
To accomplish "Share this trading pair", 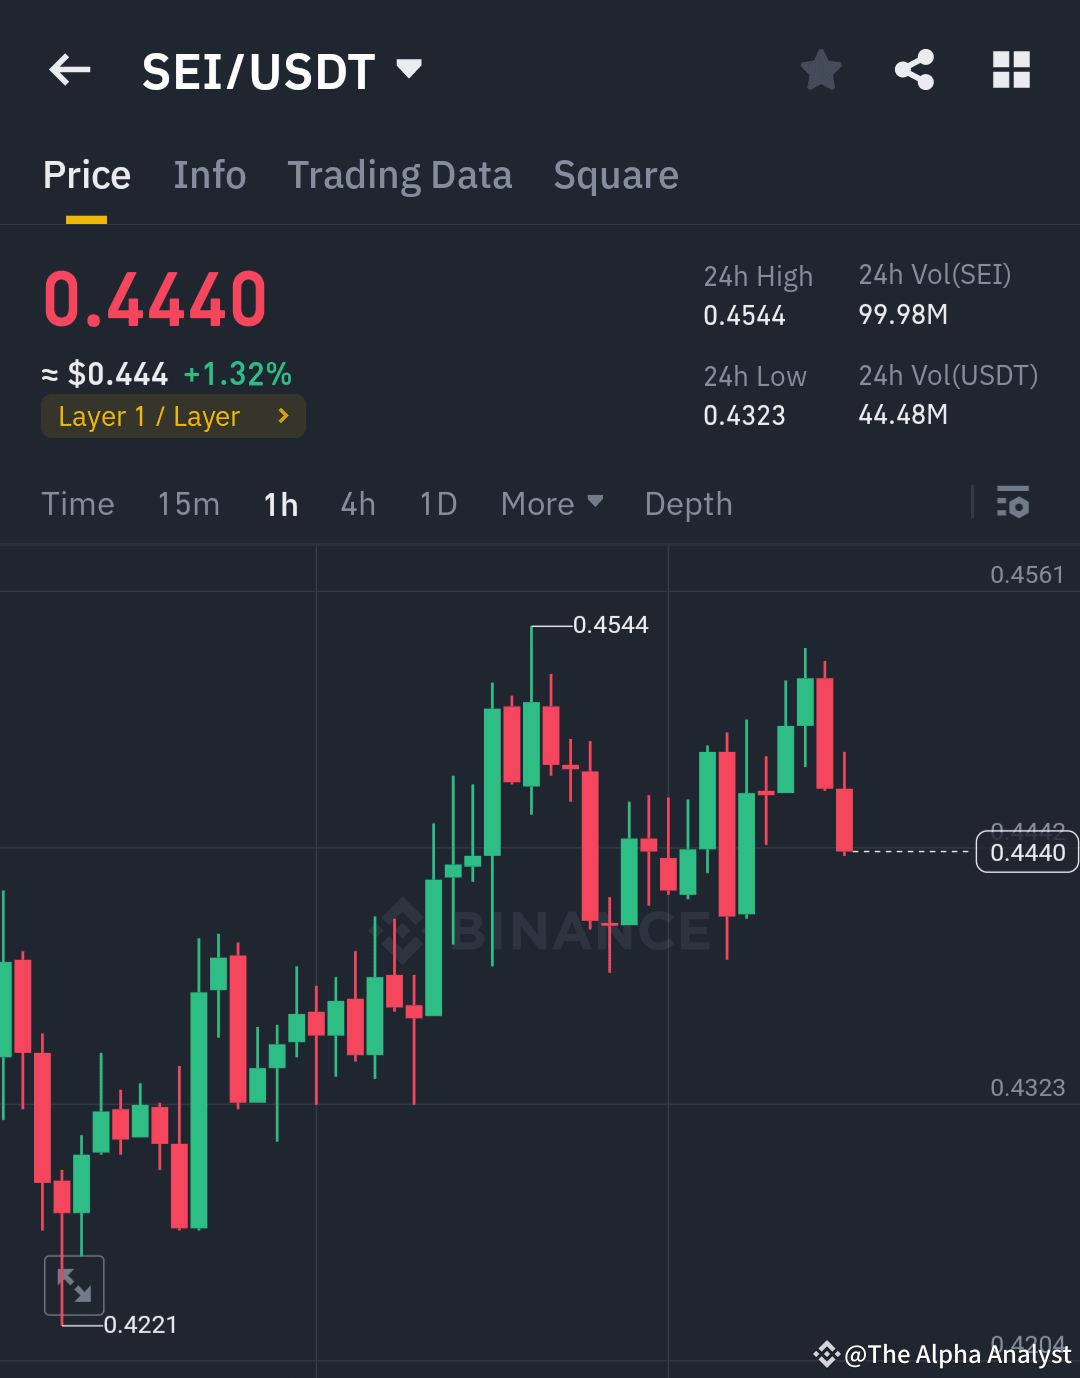I will pyautogui.click(x=914, y=69).
